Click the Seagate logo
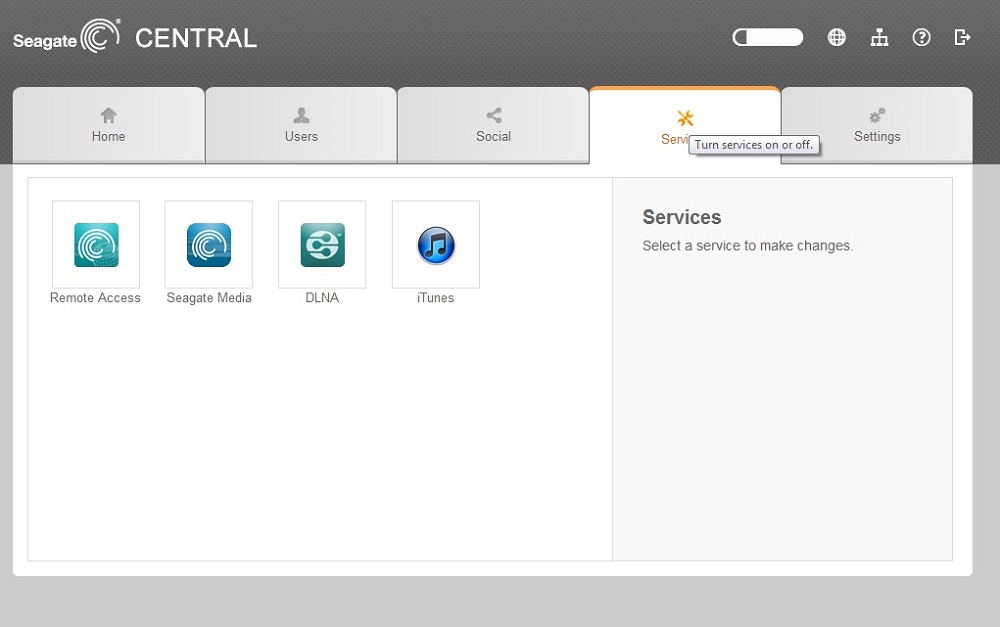 (67, 36)
